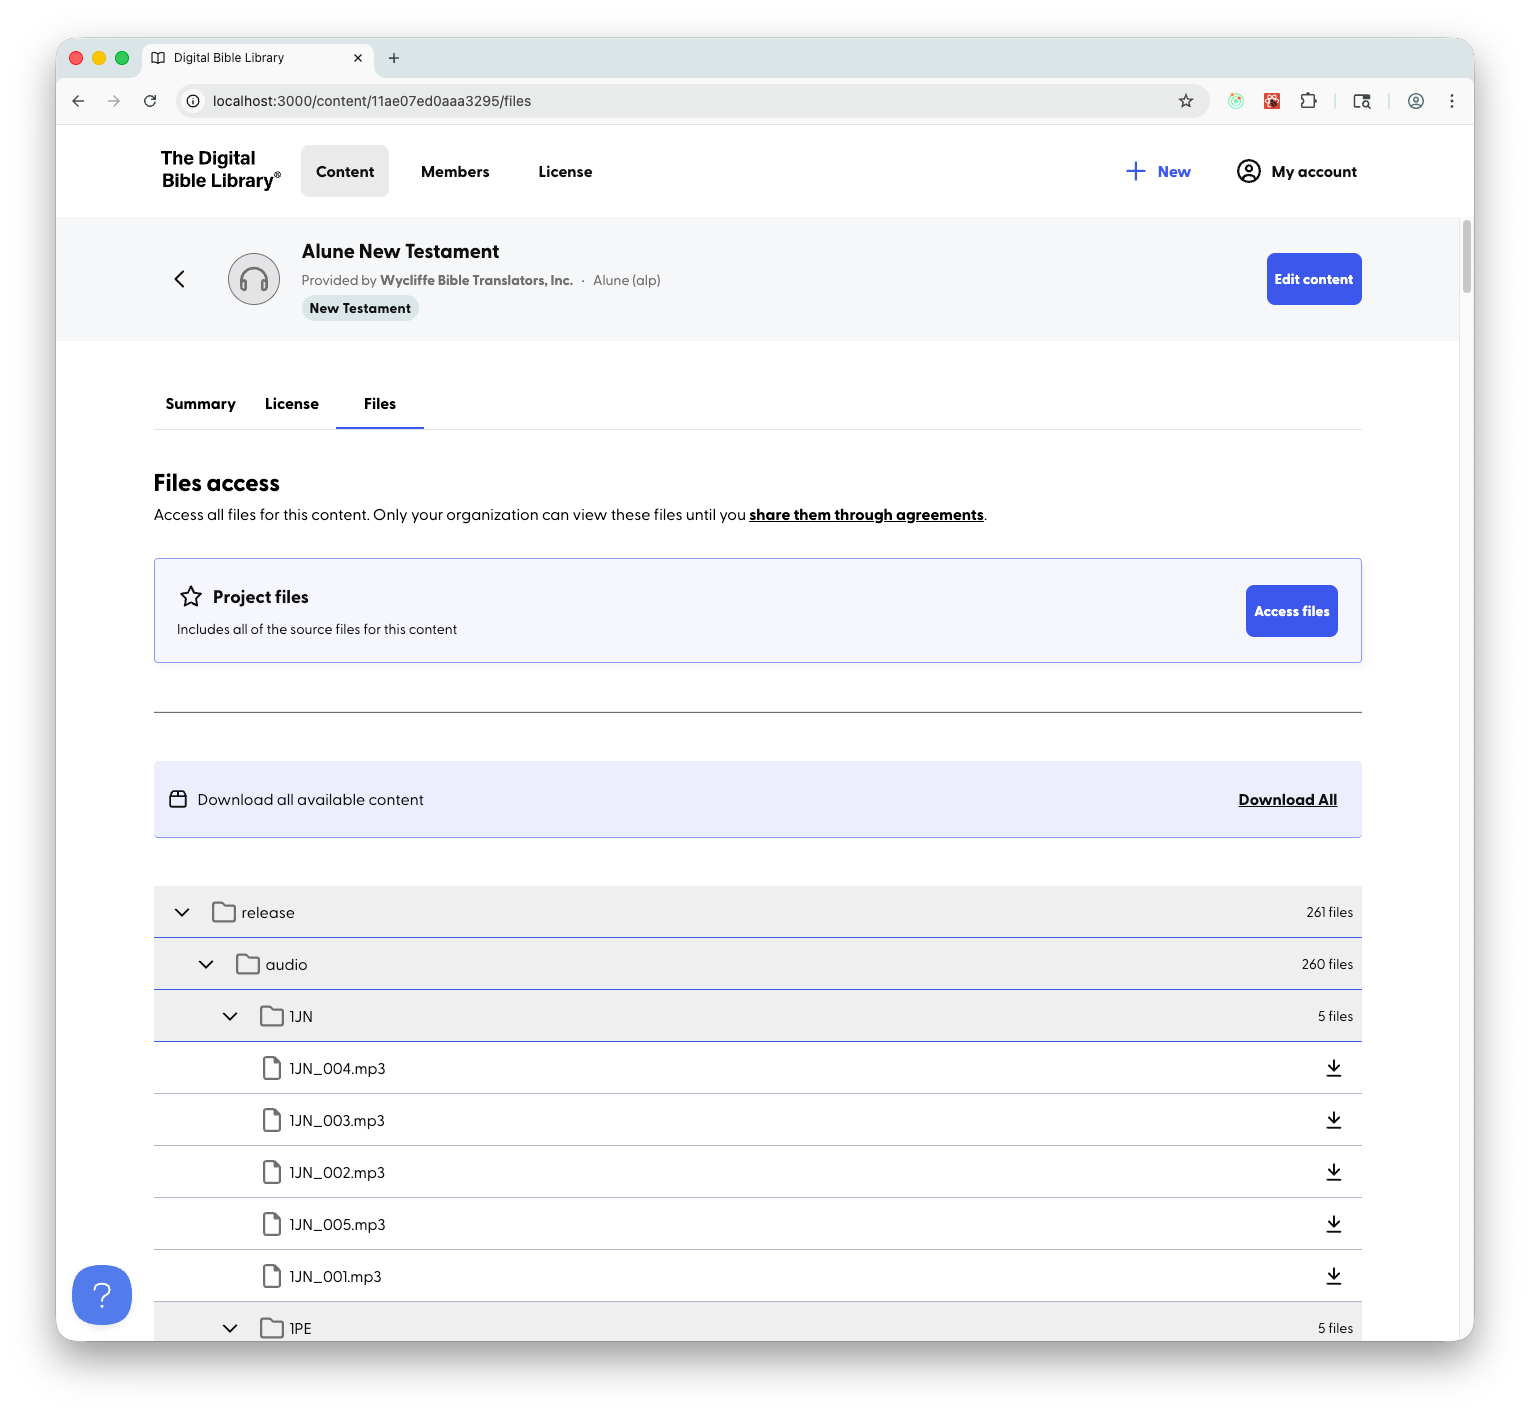The image size is (1530, 1415).
Task: Click the back chevron beside the headphones icon
Action: pyautogui.click(x=180, y=279)
